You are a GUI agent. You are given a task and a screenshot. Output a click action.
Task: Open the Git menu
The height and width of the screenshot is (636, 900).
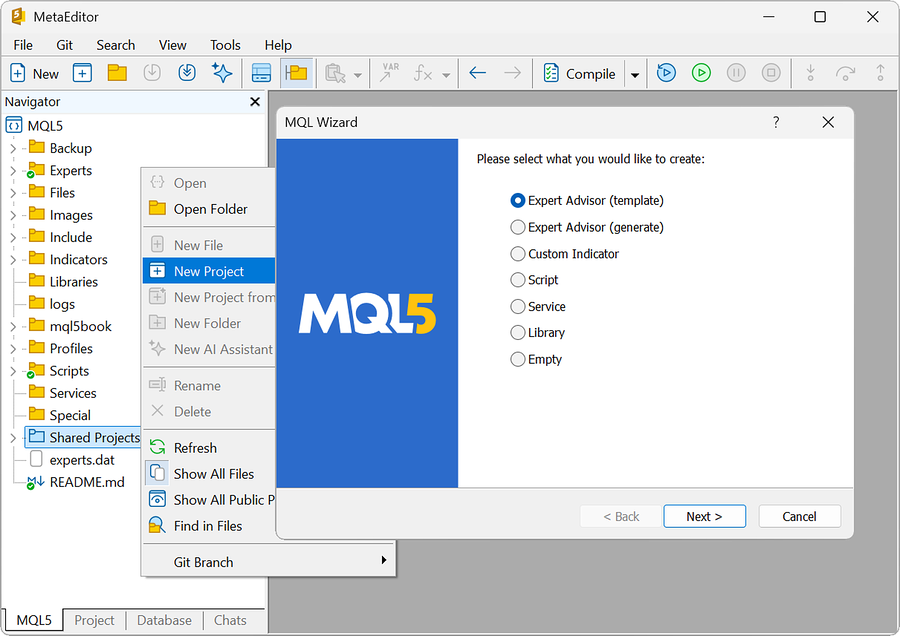coord(64,45)
